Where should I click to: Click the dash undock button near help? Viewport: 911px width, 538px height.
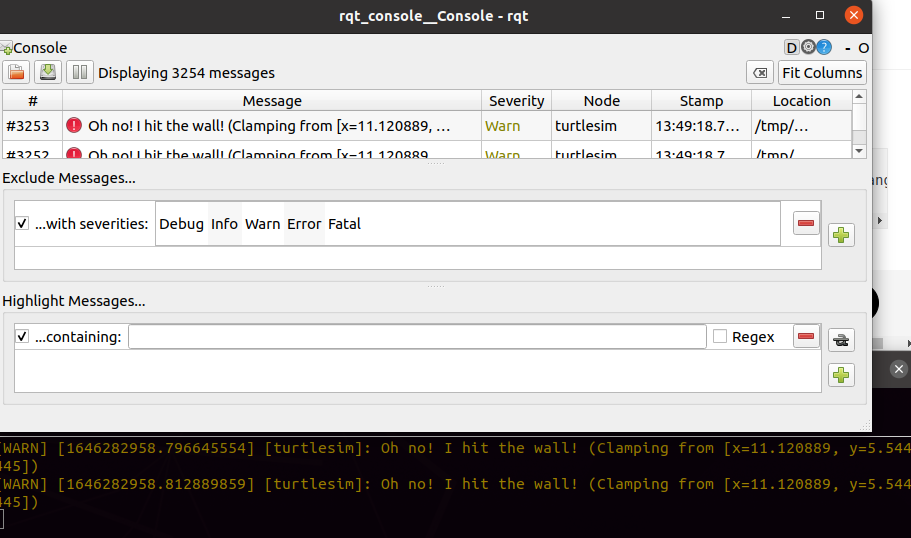[848, 48]
